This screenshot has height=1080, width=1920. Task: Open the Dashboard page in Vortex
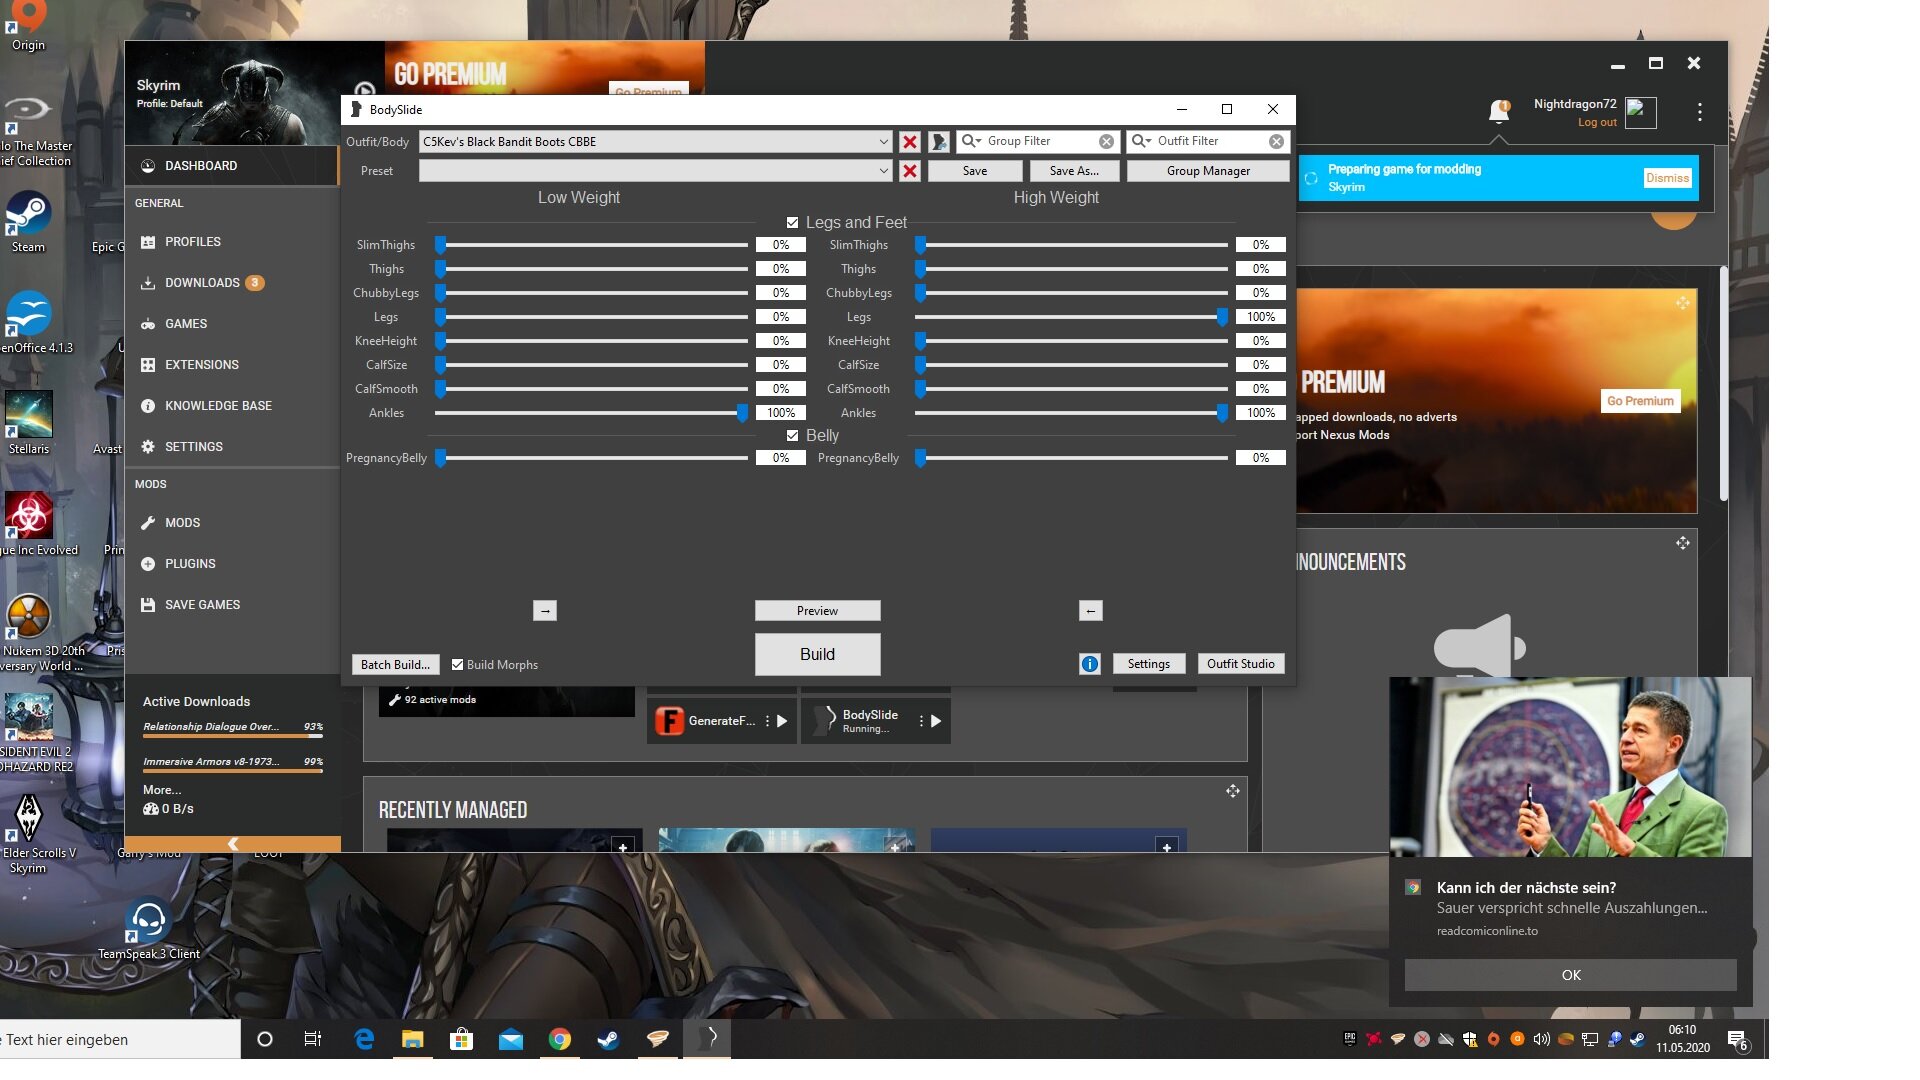(232, 166)
